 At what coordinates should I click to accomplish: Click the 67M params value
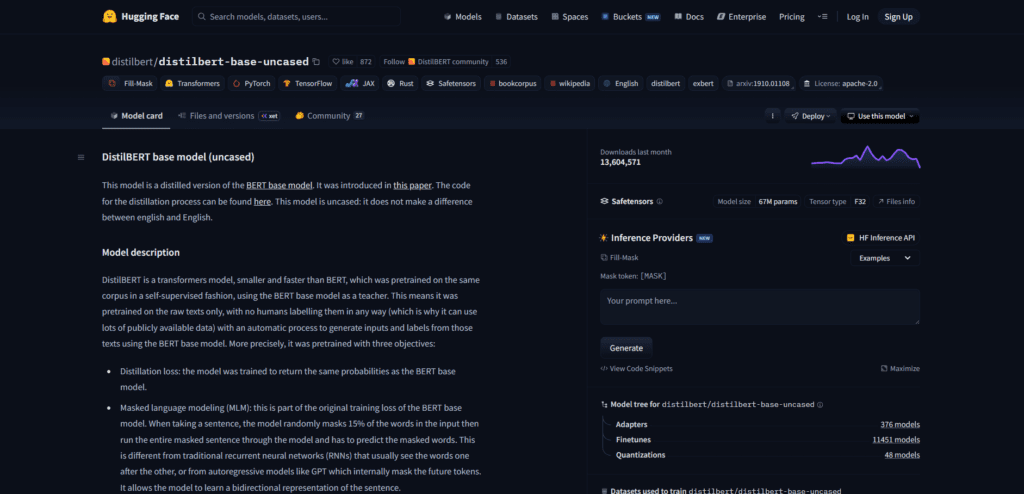tap(778, 201)
